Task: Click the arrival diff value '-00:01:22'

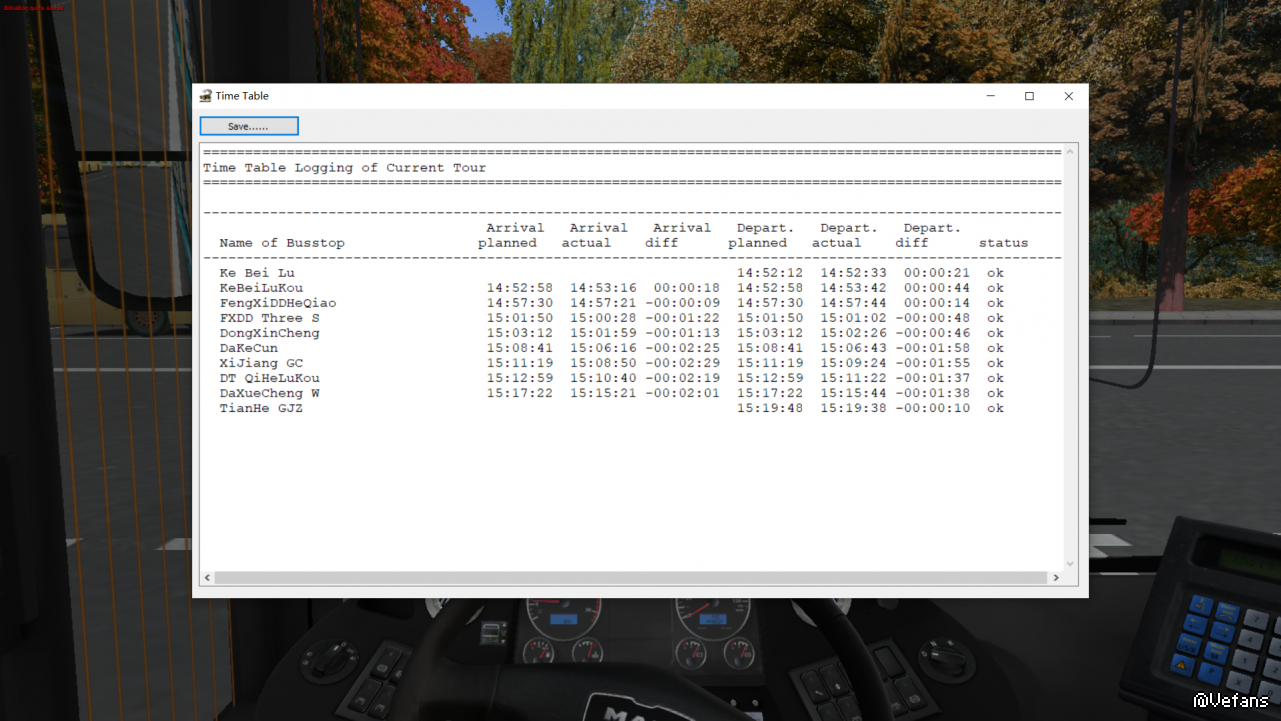Action: (x=683, y=318)
